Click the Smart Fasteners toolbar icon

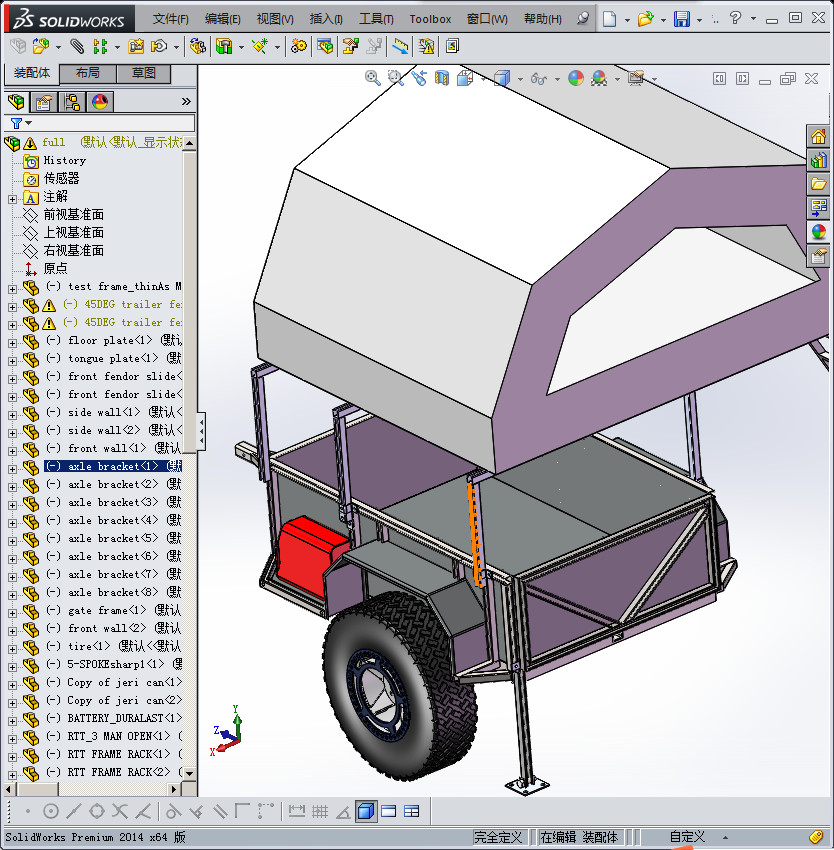click(136, 47)
